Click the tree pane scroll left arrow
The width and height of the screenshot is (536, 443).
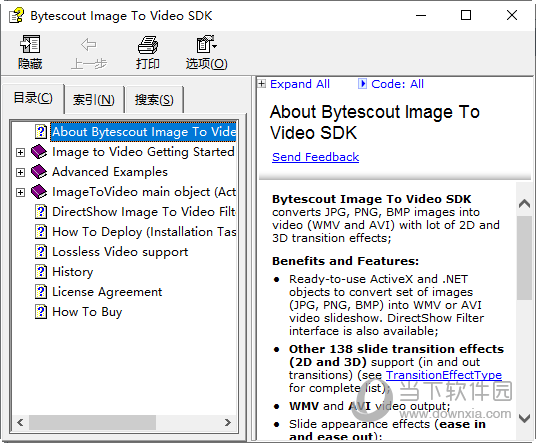pos(21,422)
